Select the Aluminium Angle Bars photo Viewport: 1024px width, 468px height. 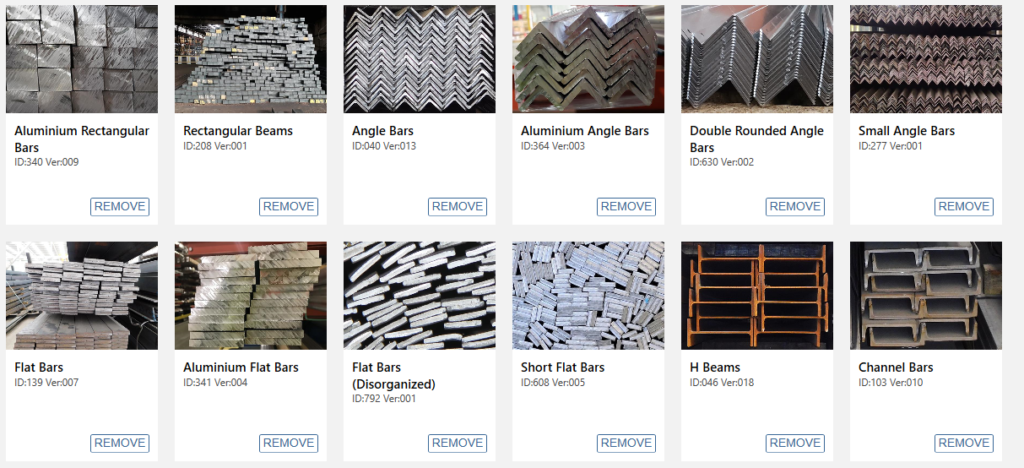click(x=588, y=59)
